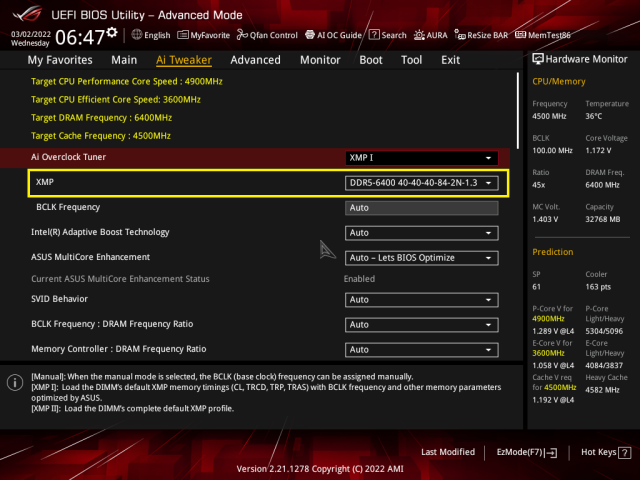Click the Search question mark icon

[x=374, y=35]
